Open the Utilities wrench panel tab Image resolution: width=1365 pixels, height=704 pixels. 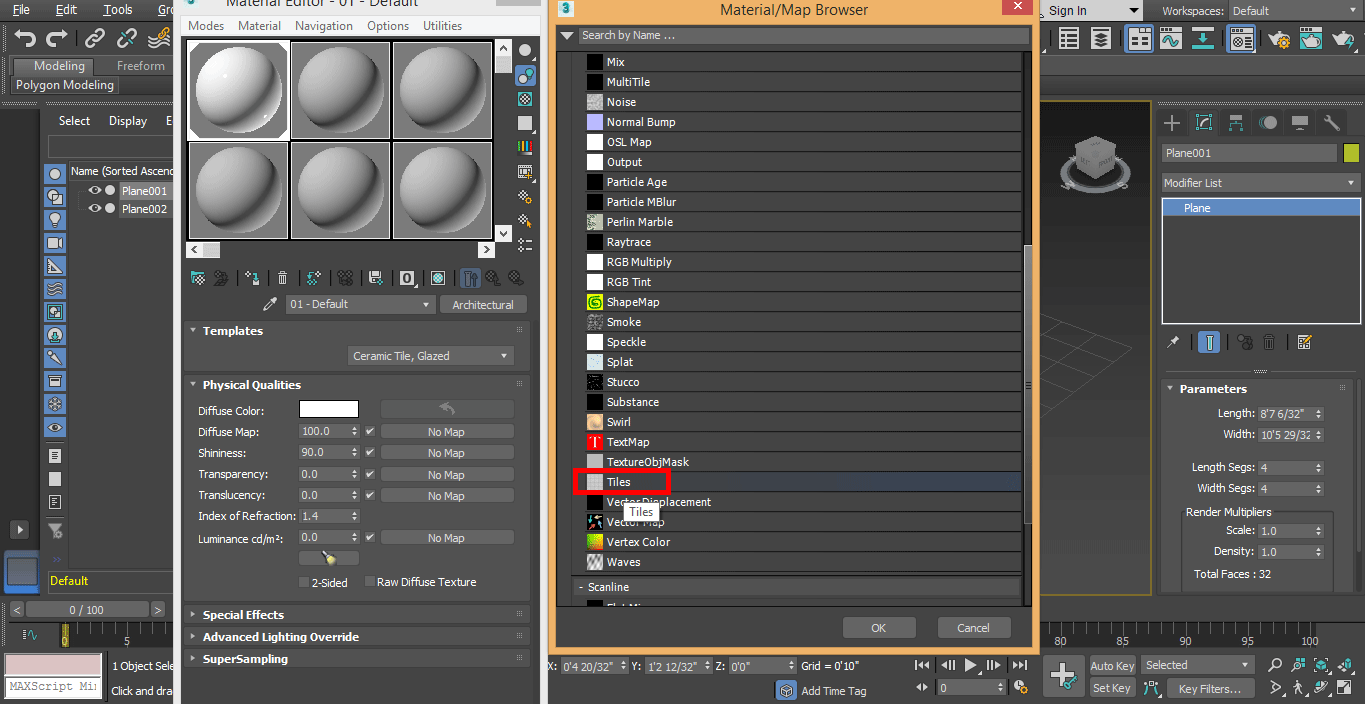pyautogui.click(x=1332, y=123)
